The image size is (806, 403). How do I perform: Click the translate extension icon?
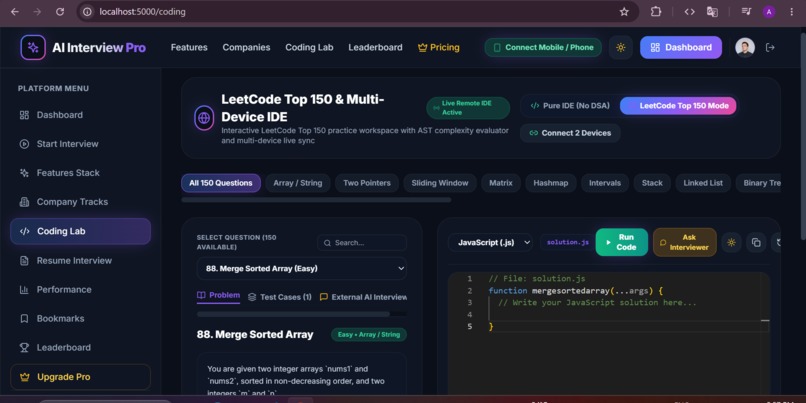click(x=712, y=11)
